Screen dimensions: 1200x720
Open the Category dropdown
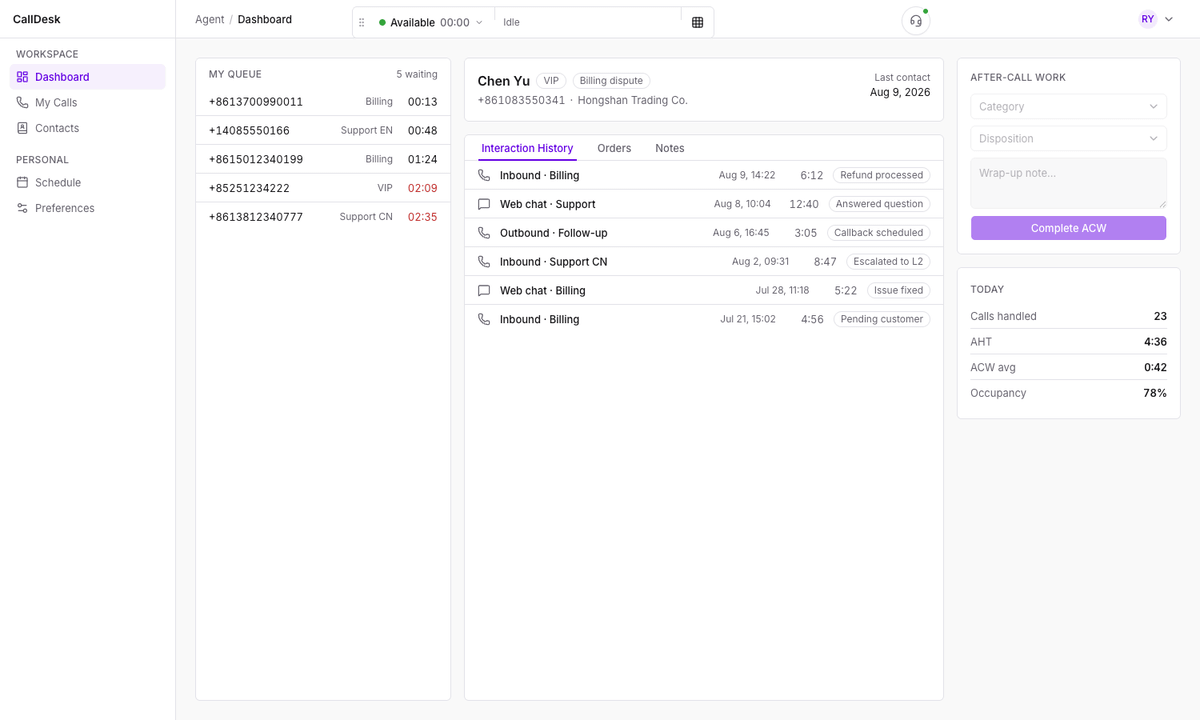[1068, 107]
